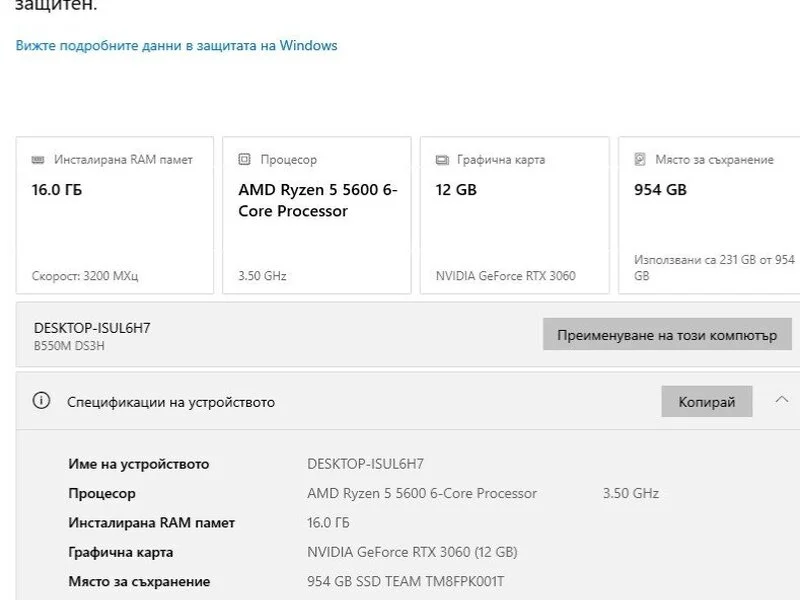The height and width of the screenshot is (600, 800).
Task: Collapse the device specifications section chevron
Action: (x=782, y=399)
